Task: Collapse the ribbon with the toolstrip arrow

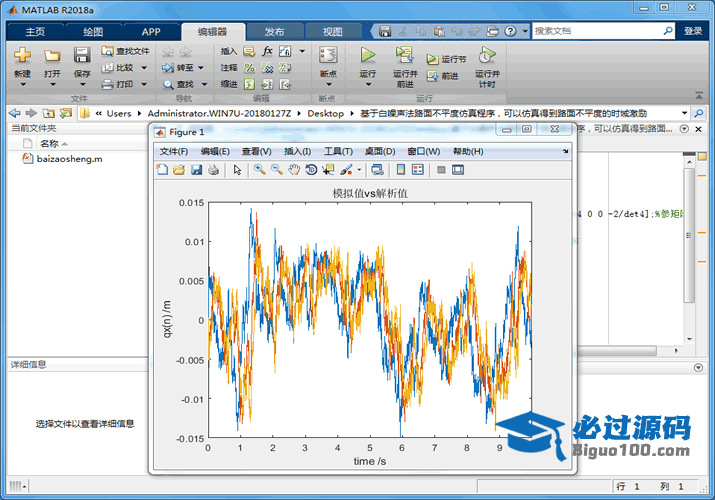Action: click(699, 95)
